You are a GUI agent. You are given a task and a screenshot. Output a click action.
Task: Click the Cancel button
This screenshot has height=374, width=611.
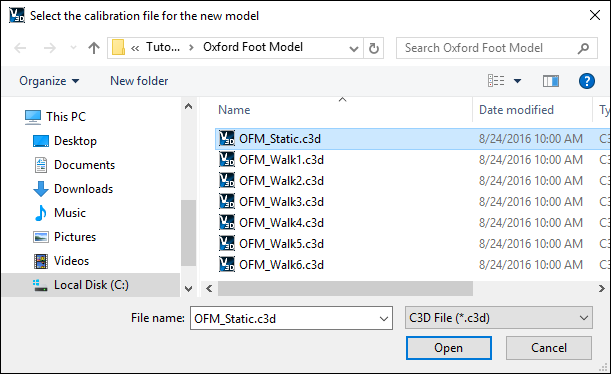pos(549,348)
